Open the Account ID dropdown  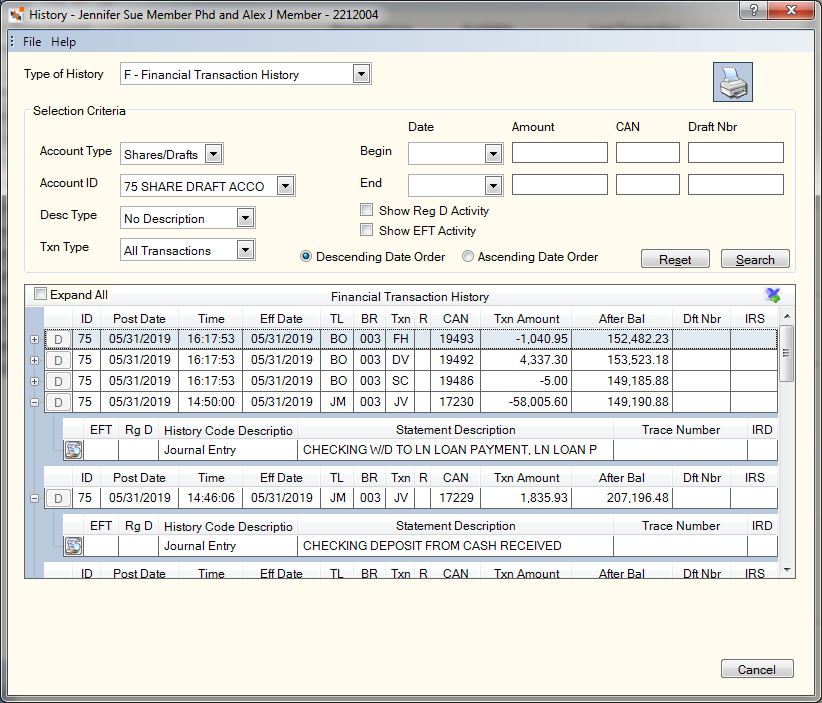pos(285,186)
